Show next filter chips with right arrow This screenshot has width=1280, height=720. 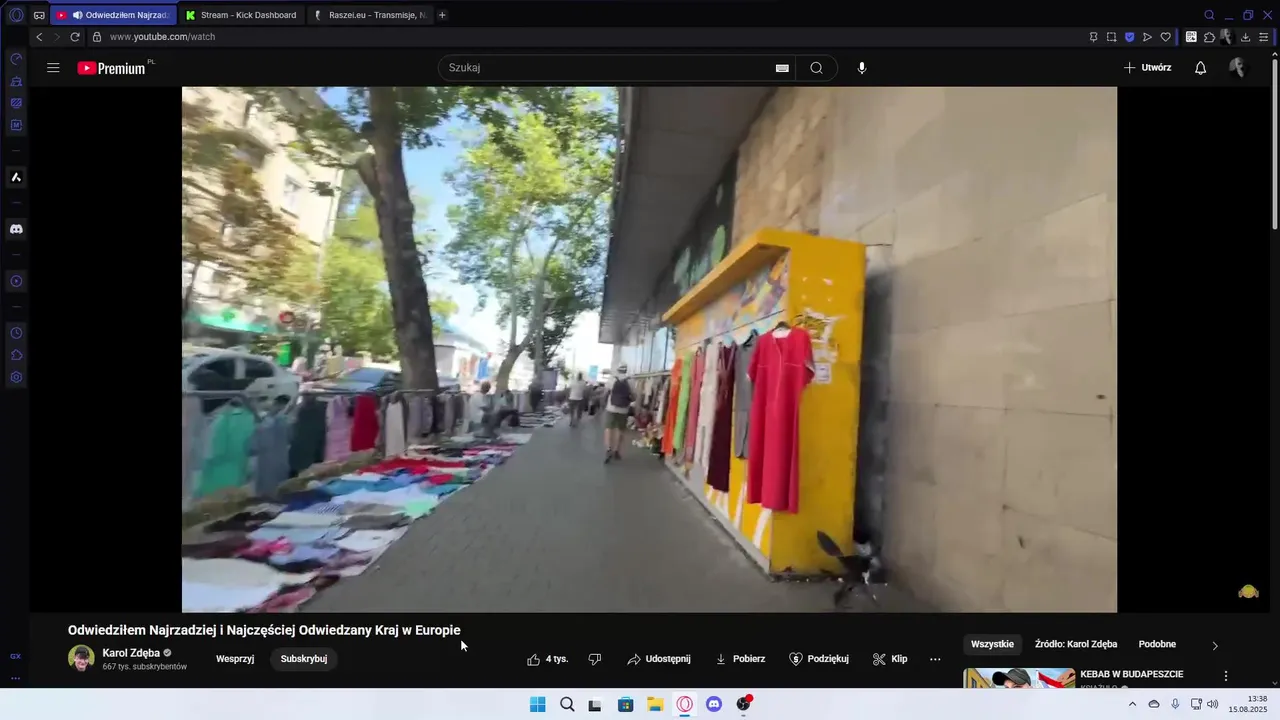(x=1215, y=645)
